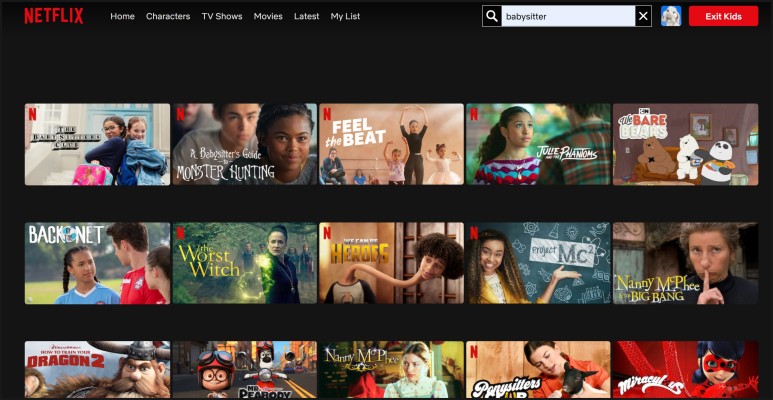Open the We Can Be Heroes thumbnail
The height and width of the screenshot is (400, 773).
click(x=391, y=263)
